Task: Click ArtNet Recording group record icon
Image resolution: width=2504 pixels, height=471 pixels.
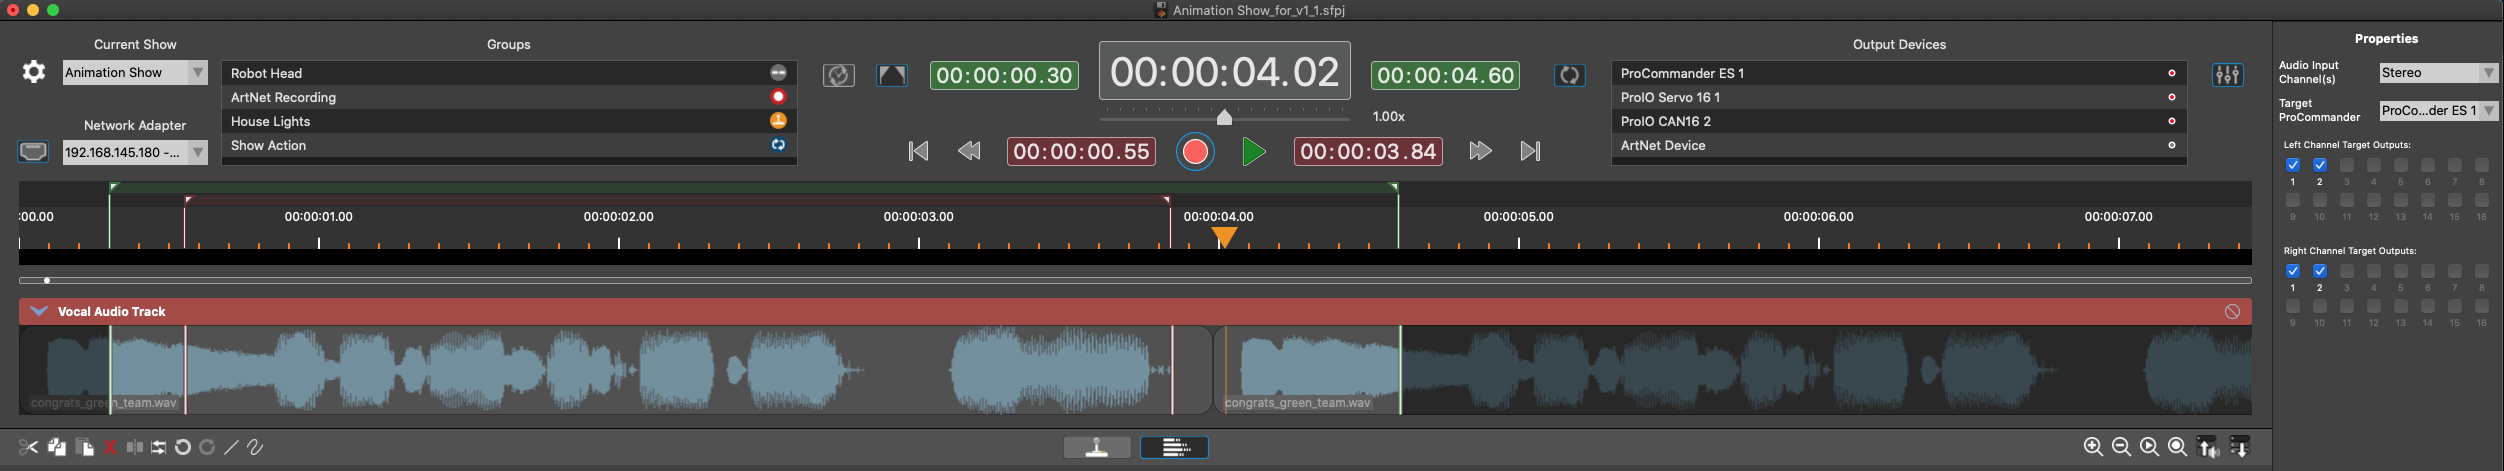Action: pos(778,97)
